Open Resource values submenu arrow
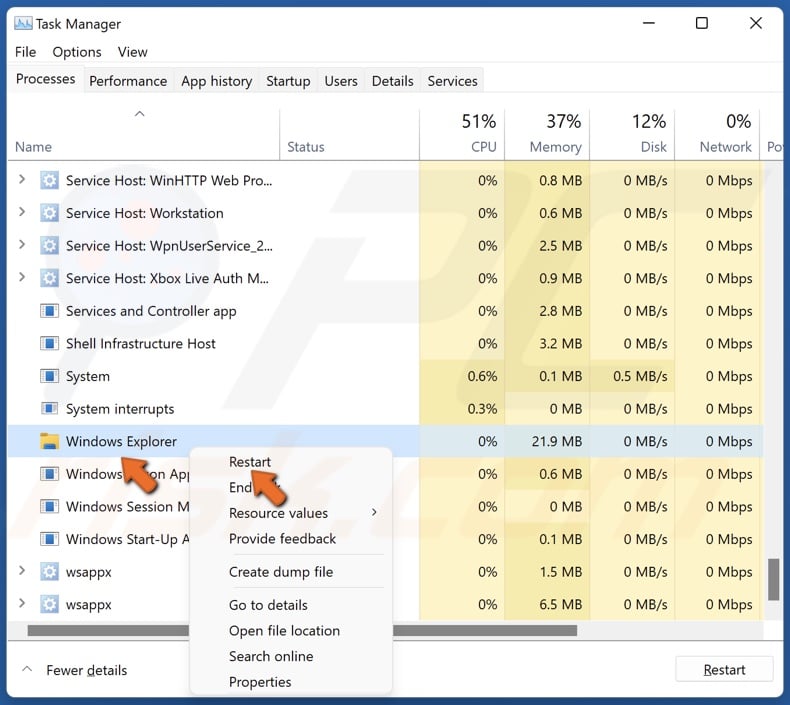790x705 pixels. tap(374, 512)
